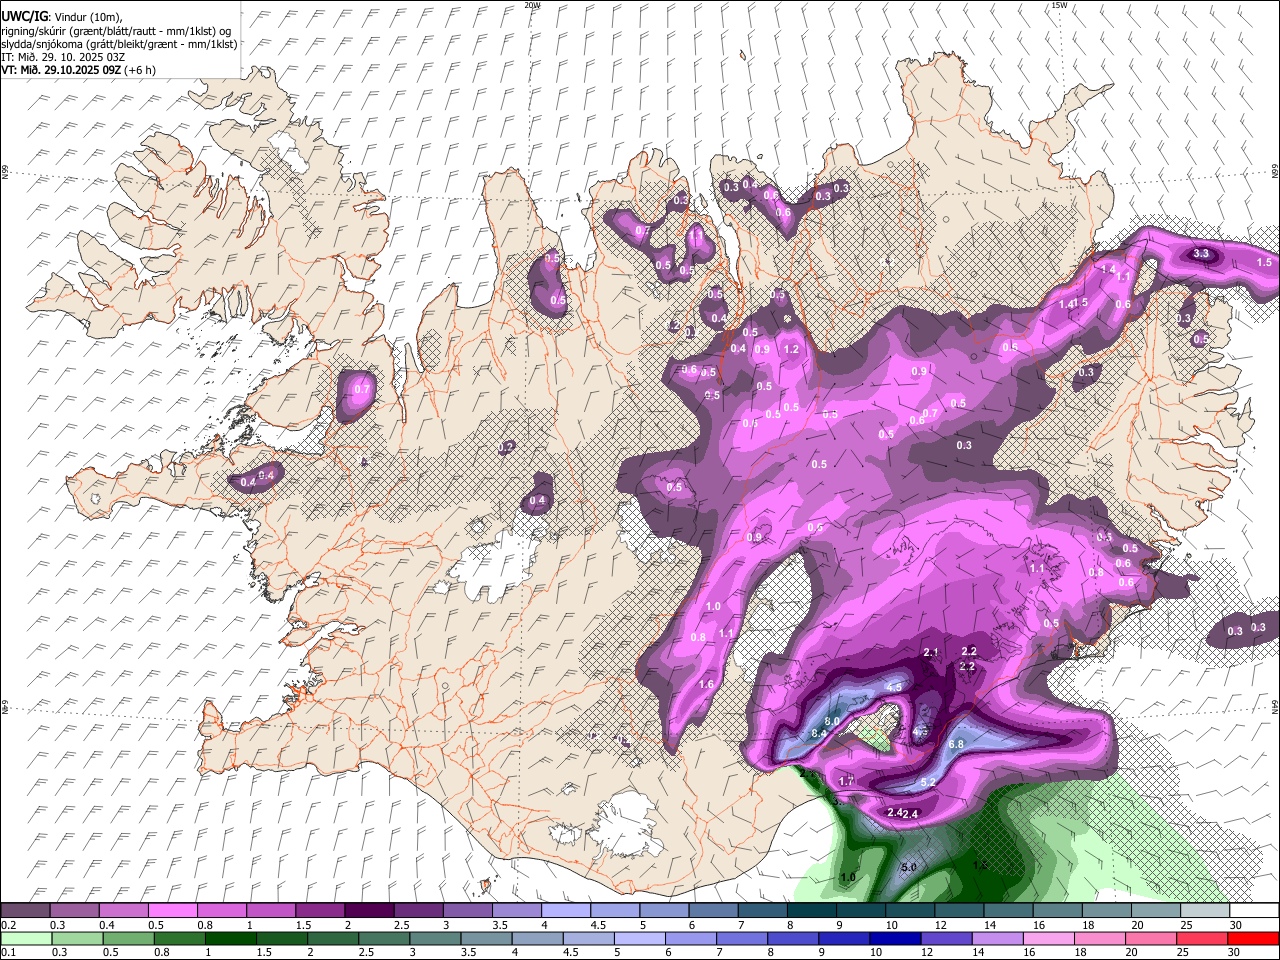
Task: Select top legend swatch above label 0.2
Action: (25, 911)
